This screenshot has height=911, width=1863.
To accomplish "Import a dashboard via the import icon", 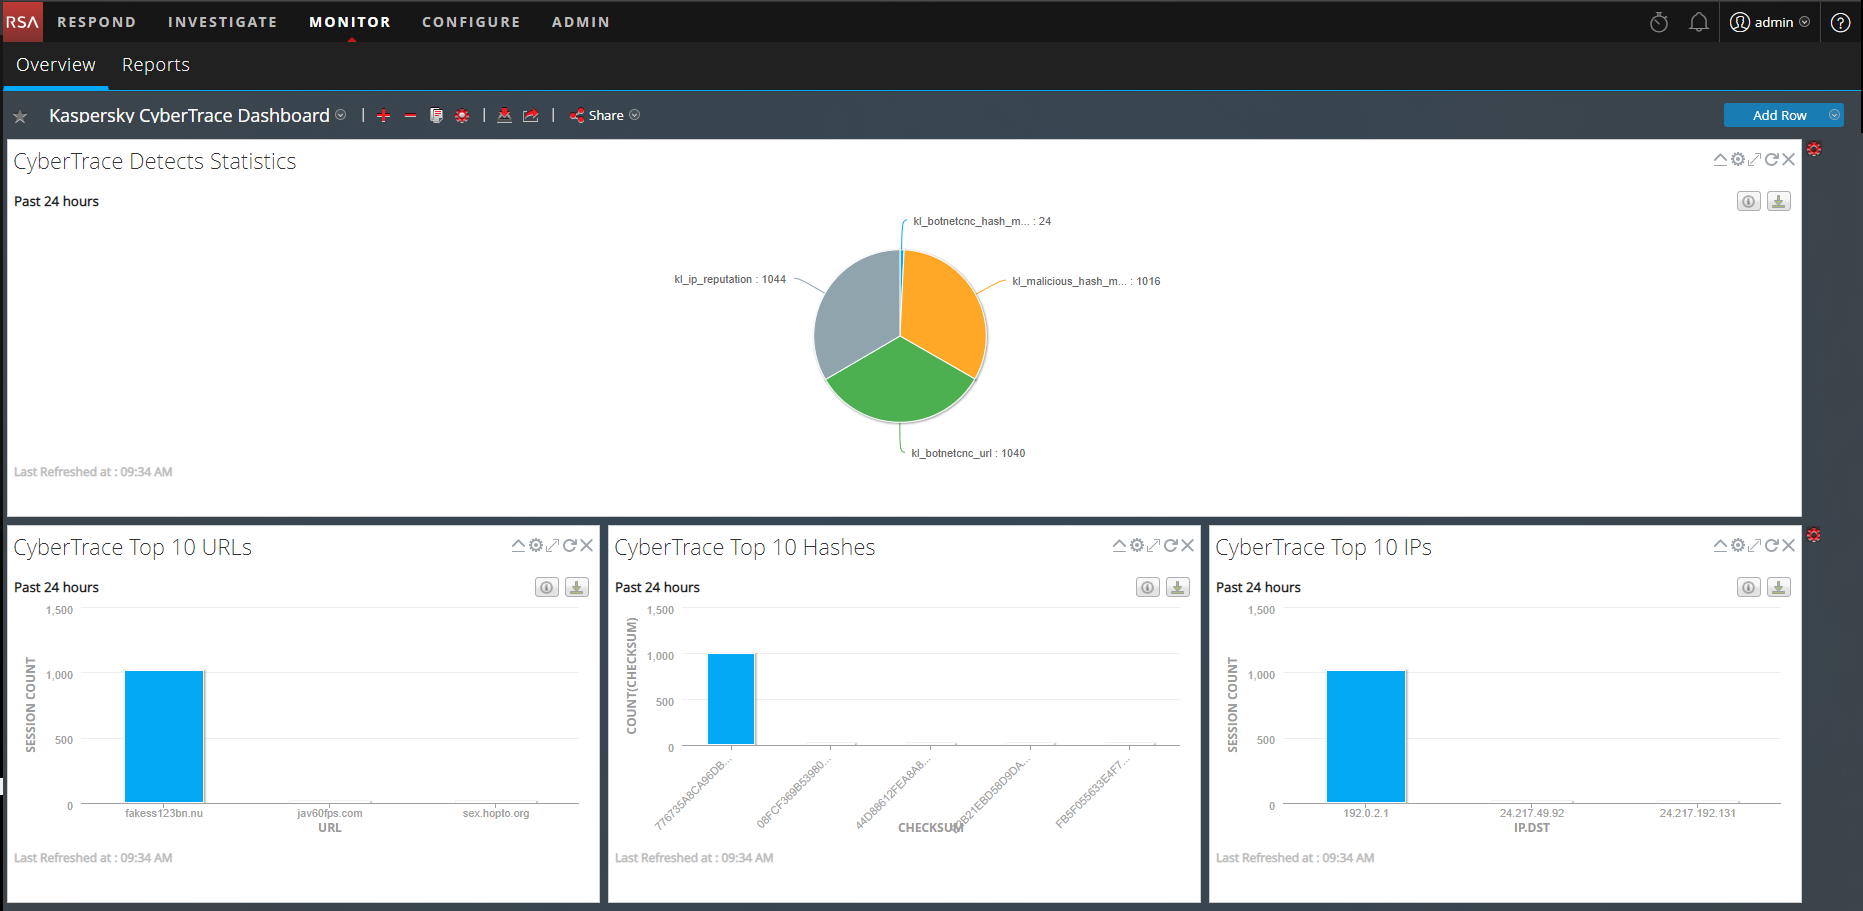I will pyautogui.click(x=505, y=116).
